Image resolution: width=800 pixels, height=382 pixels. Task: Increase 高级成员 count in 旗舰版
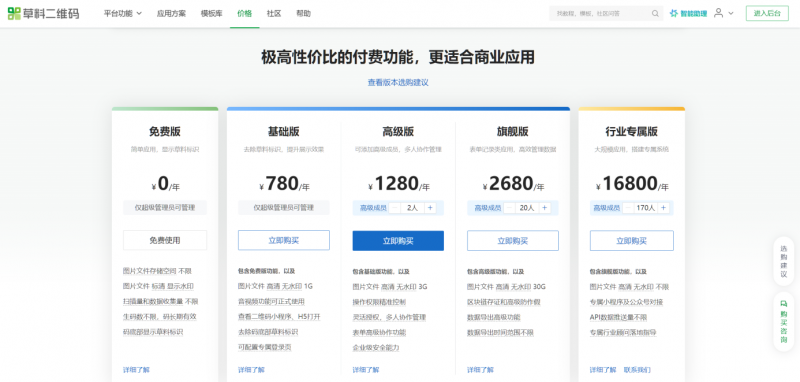tap(544, 208)
